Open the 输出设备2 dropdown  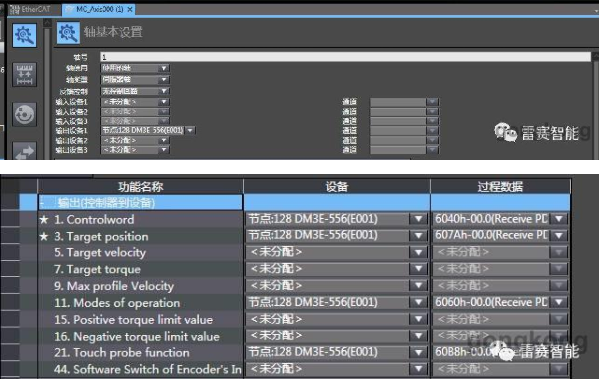click(164, 140)
